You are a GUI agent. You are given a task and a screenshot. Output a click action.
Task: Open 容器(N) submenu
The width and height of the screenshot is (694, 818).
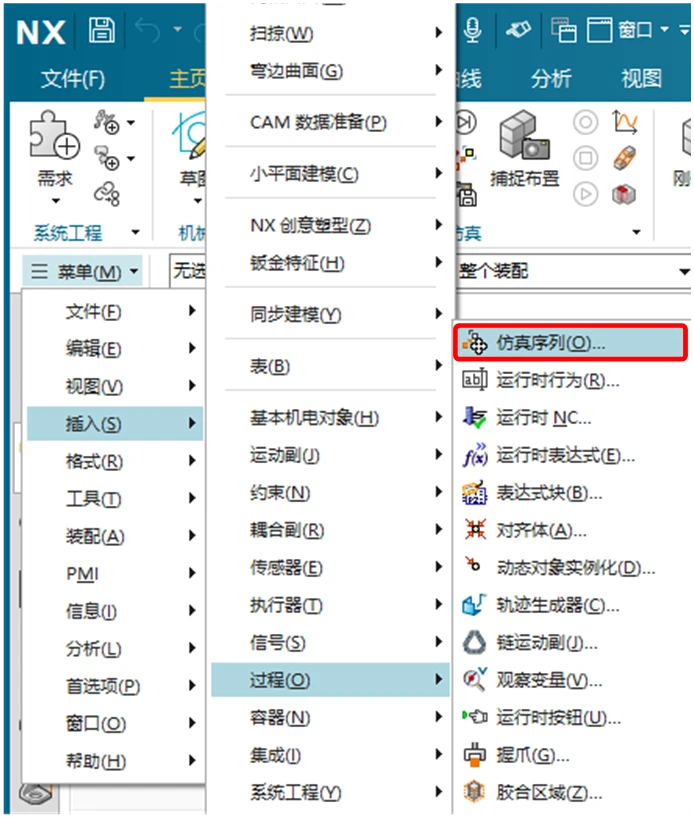click(330, 718)
